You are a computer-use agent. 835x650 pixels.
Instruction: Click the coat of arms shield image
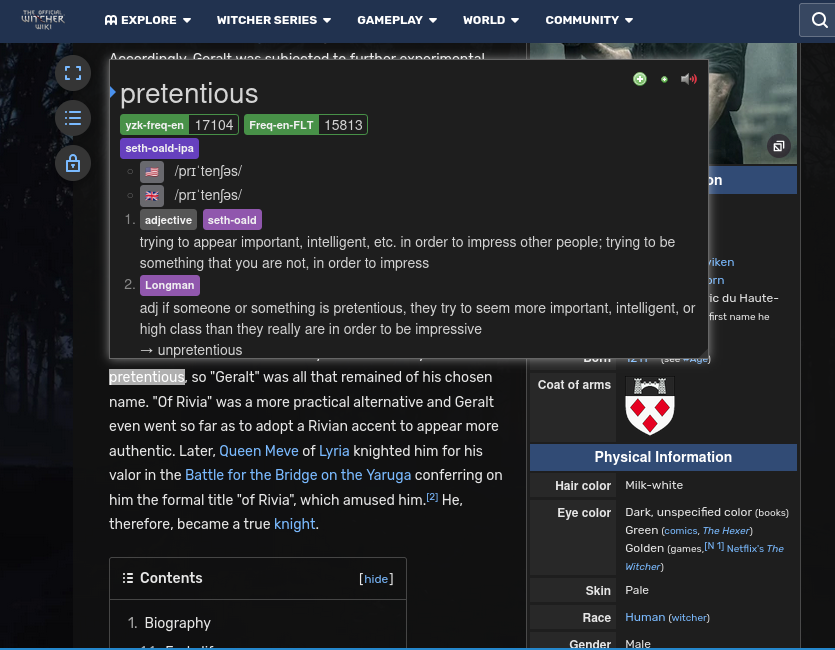pos(650,406)
